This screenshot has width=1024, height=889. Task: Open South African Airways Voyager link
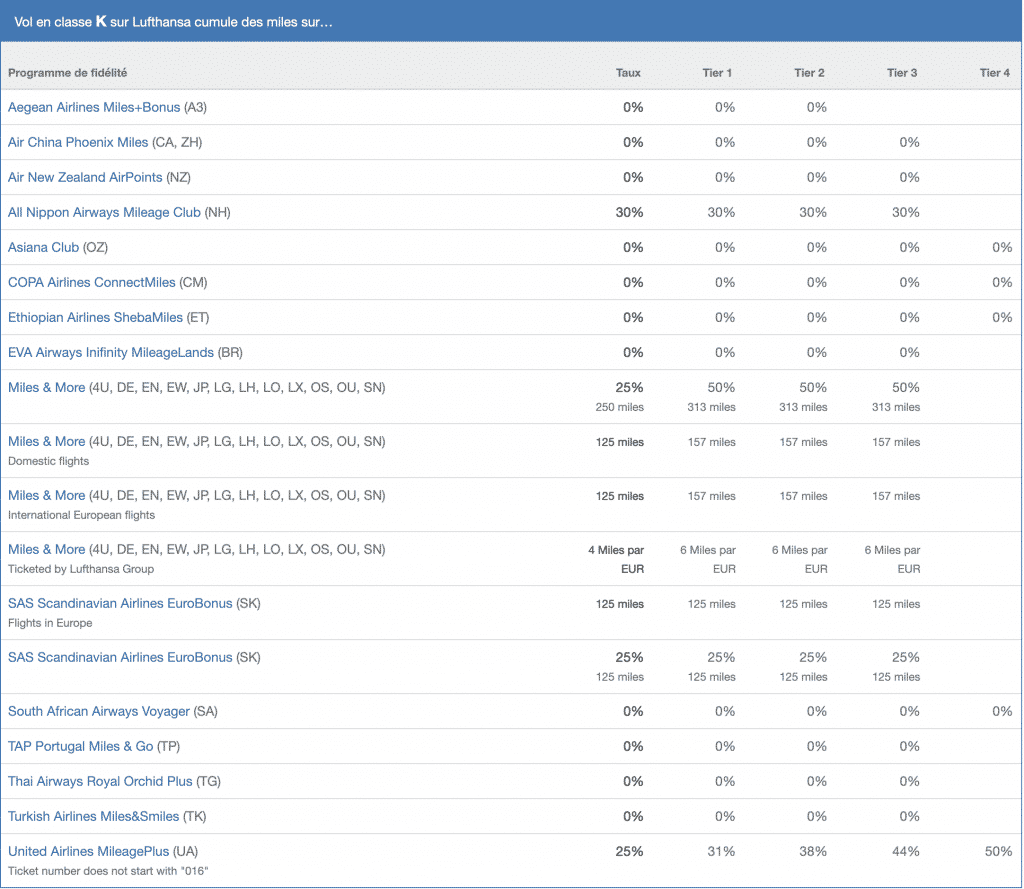(99, 711)
